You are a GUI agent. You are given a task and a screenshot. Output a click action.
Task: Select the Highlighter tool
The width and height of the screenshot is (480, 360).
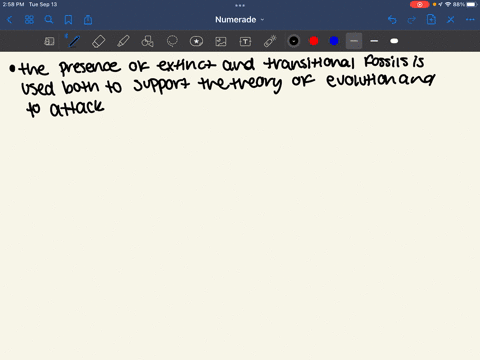click(x=123, y=41)
